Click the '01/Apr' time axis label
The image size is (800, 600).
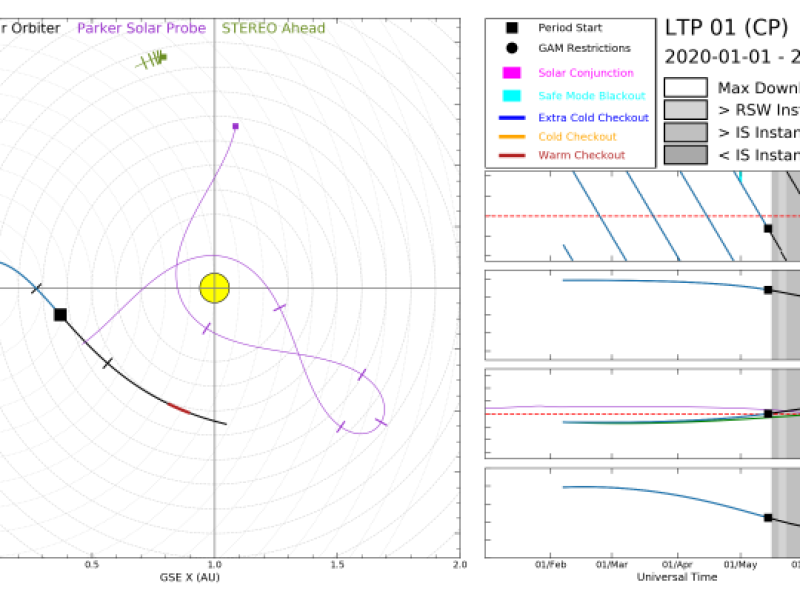click(677, 564)
